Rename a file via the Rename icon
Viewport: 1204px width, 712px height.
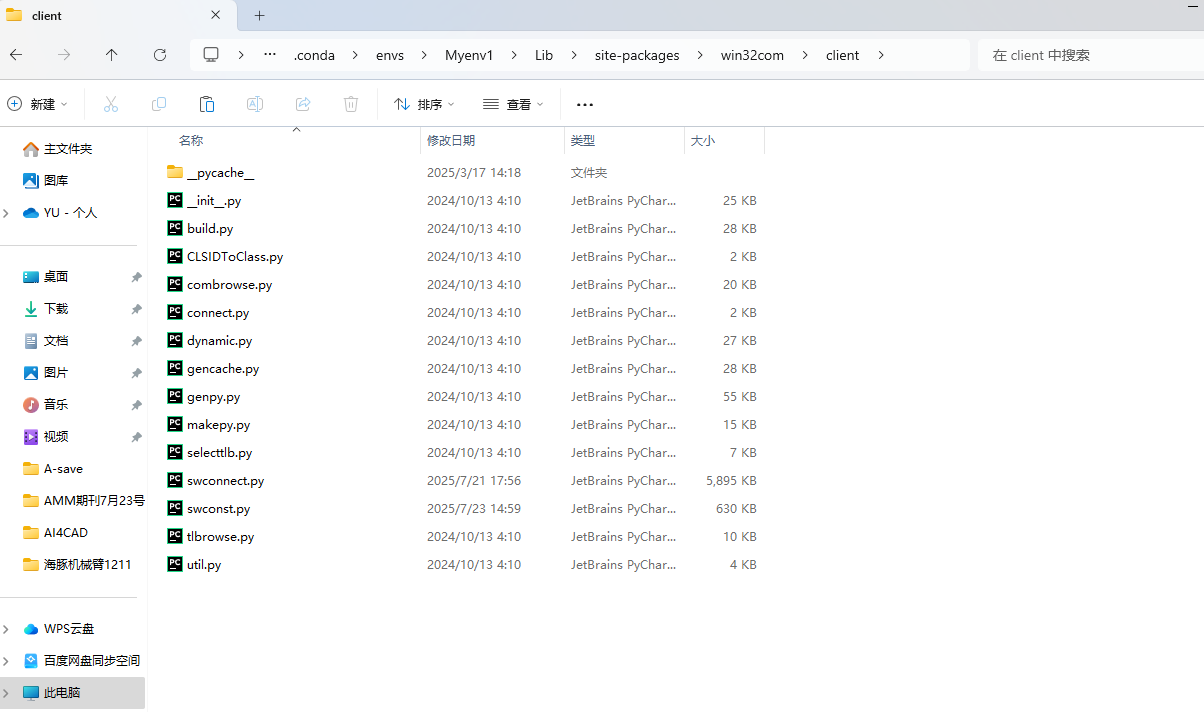click(x=254, y=104)
